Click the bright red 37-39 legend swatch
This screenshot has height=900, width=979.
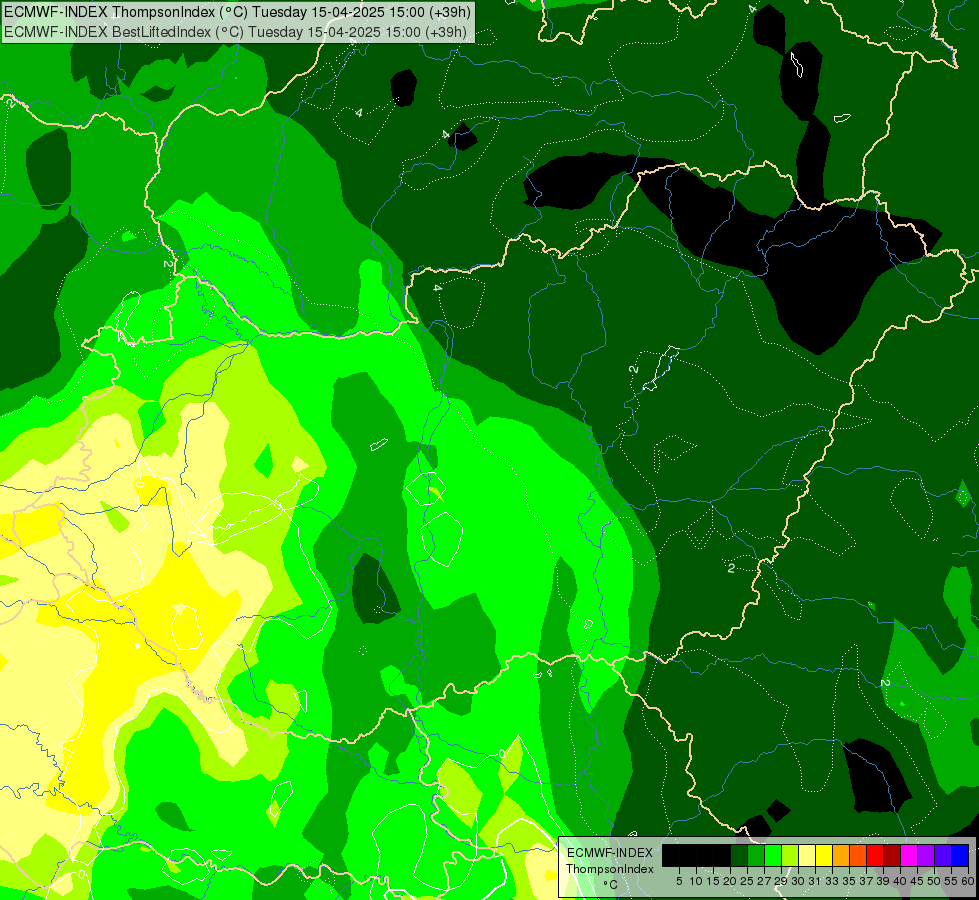(x=875, y=856)
